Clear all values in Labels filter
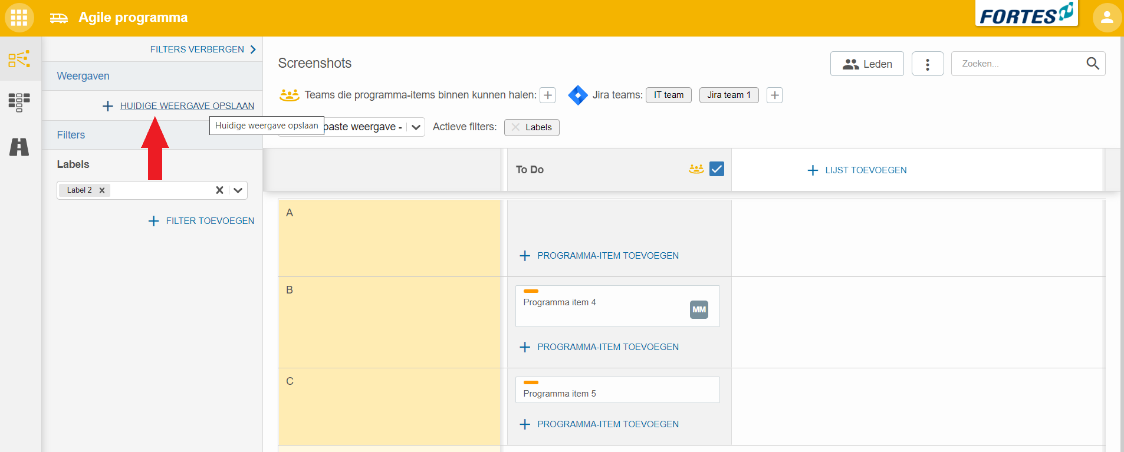 click(220, 190)
